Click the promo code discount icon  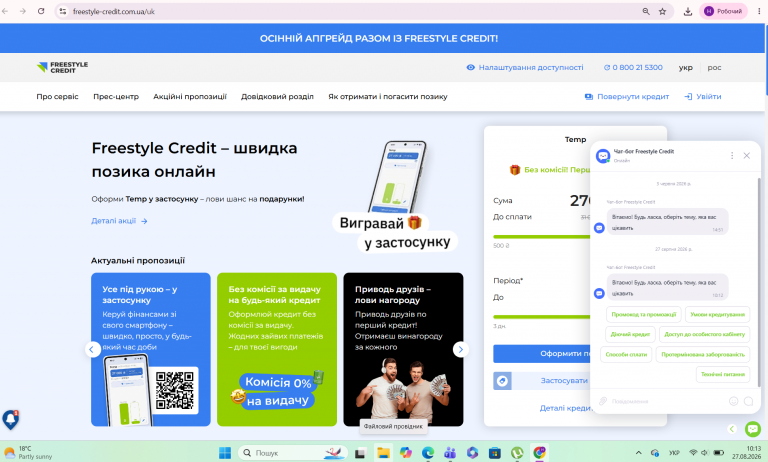(x=503, y=380)
